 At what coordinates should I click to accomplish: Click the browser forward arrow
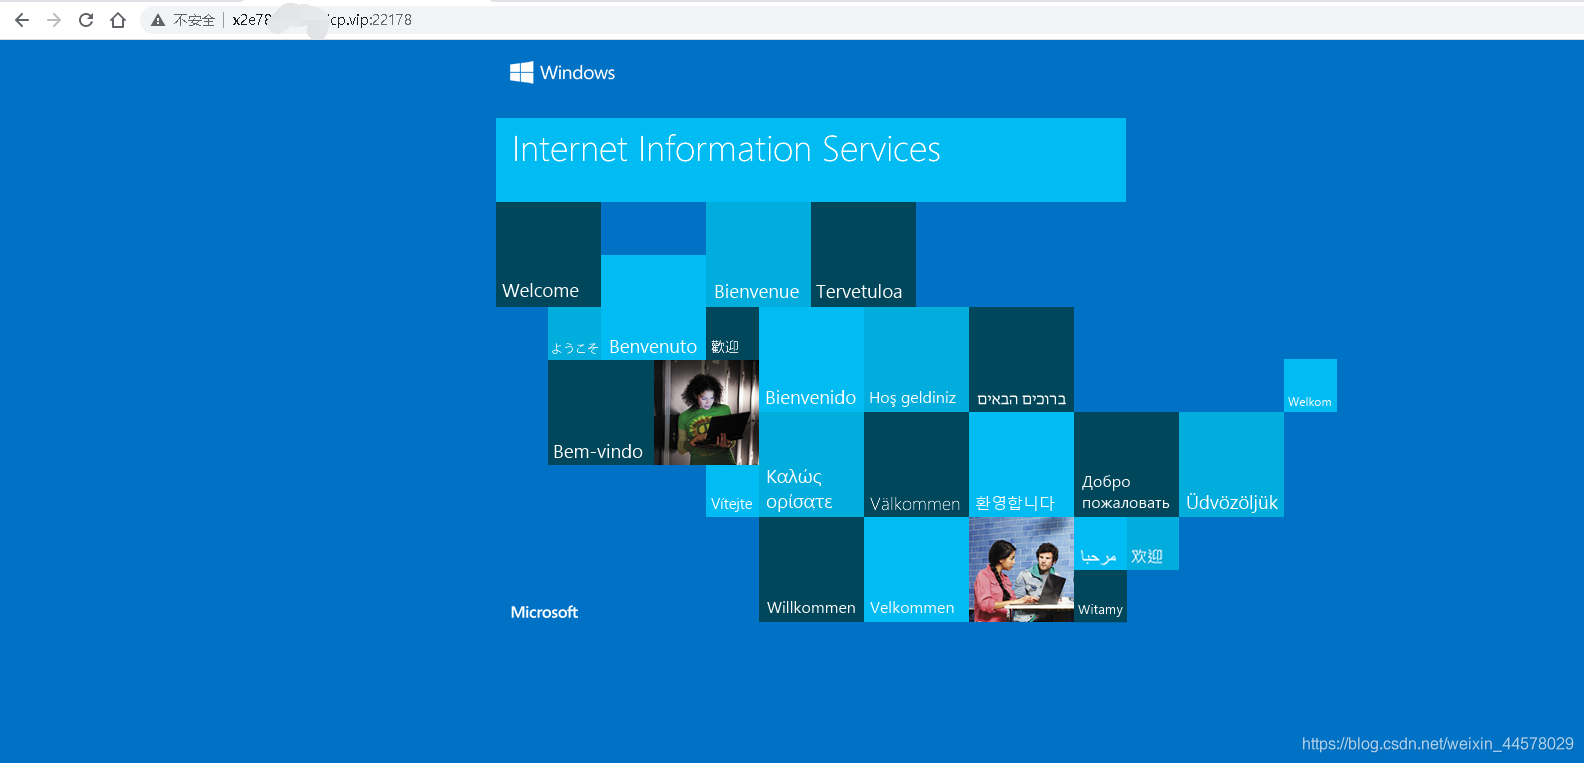(54, 20)
